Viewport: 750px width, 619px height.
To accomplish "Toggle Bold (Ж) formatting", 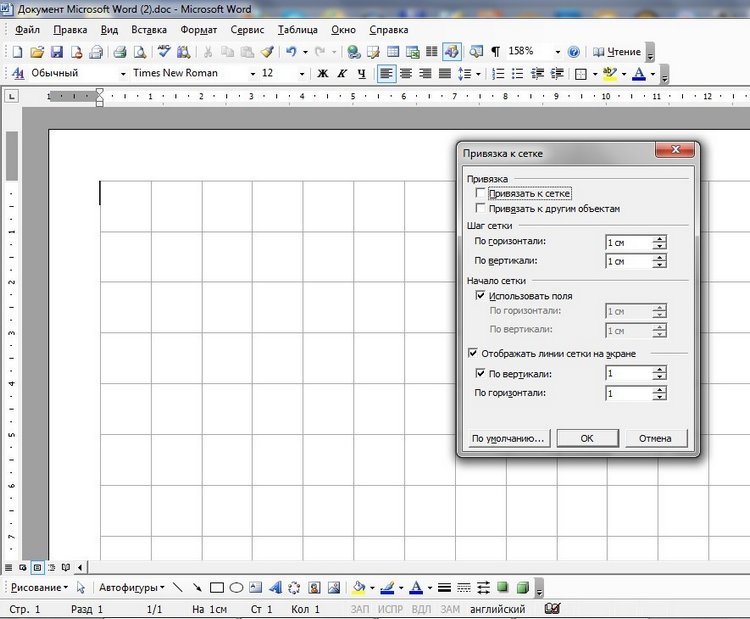I will click(x=323, y=74).
